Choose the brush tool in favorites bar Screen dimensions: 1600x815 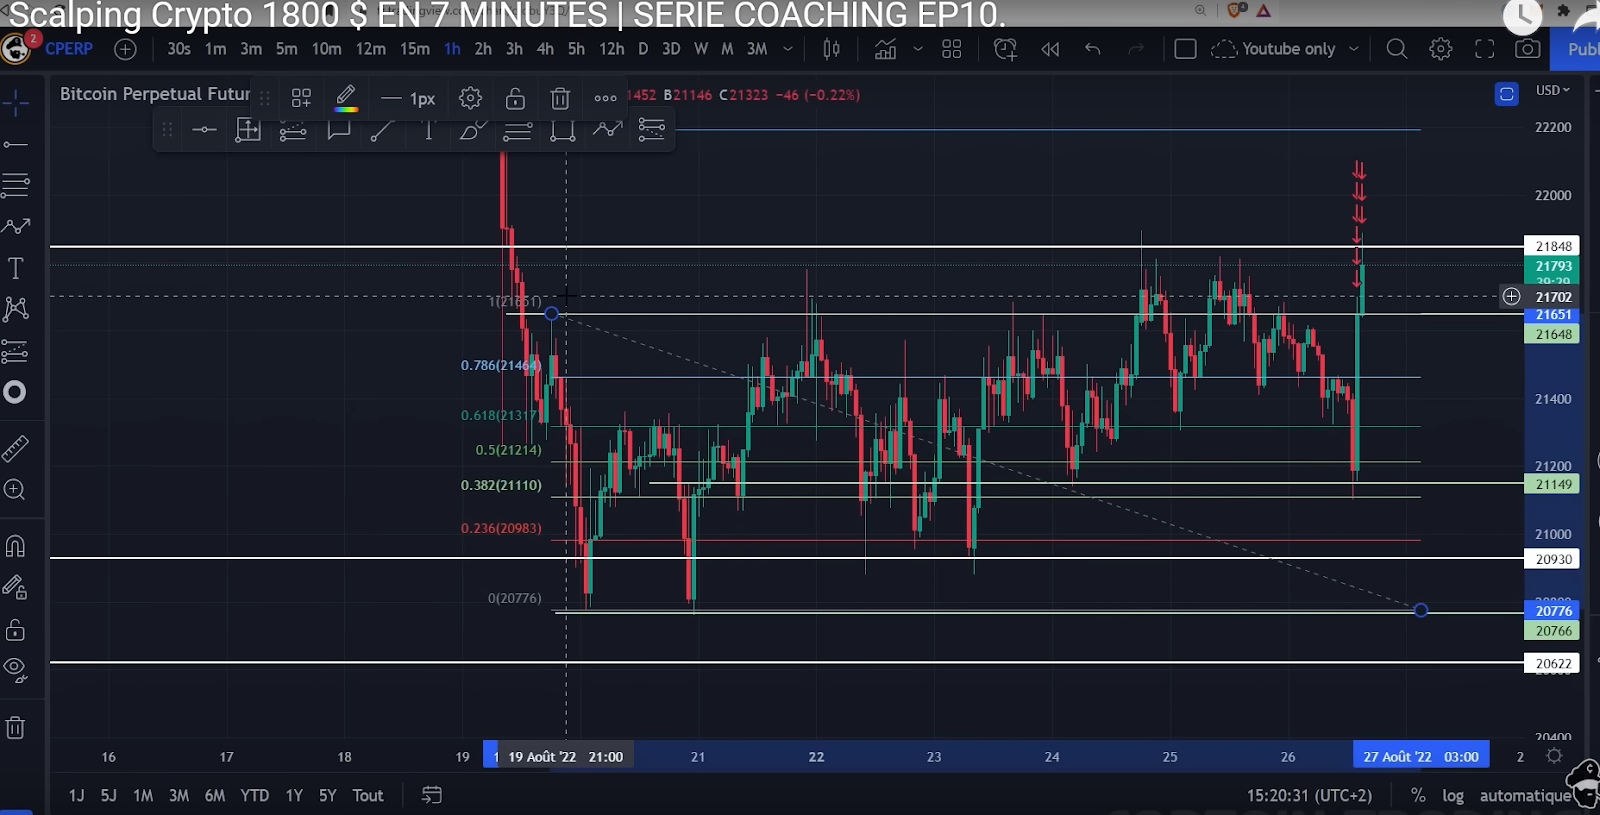(472, 130)
